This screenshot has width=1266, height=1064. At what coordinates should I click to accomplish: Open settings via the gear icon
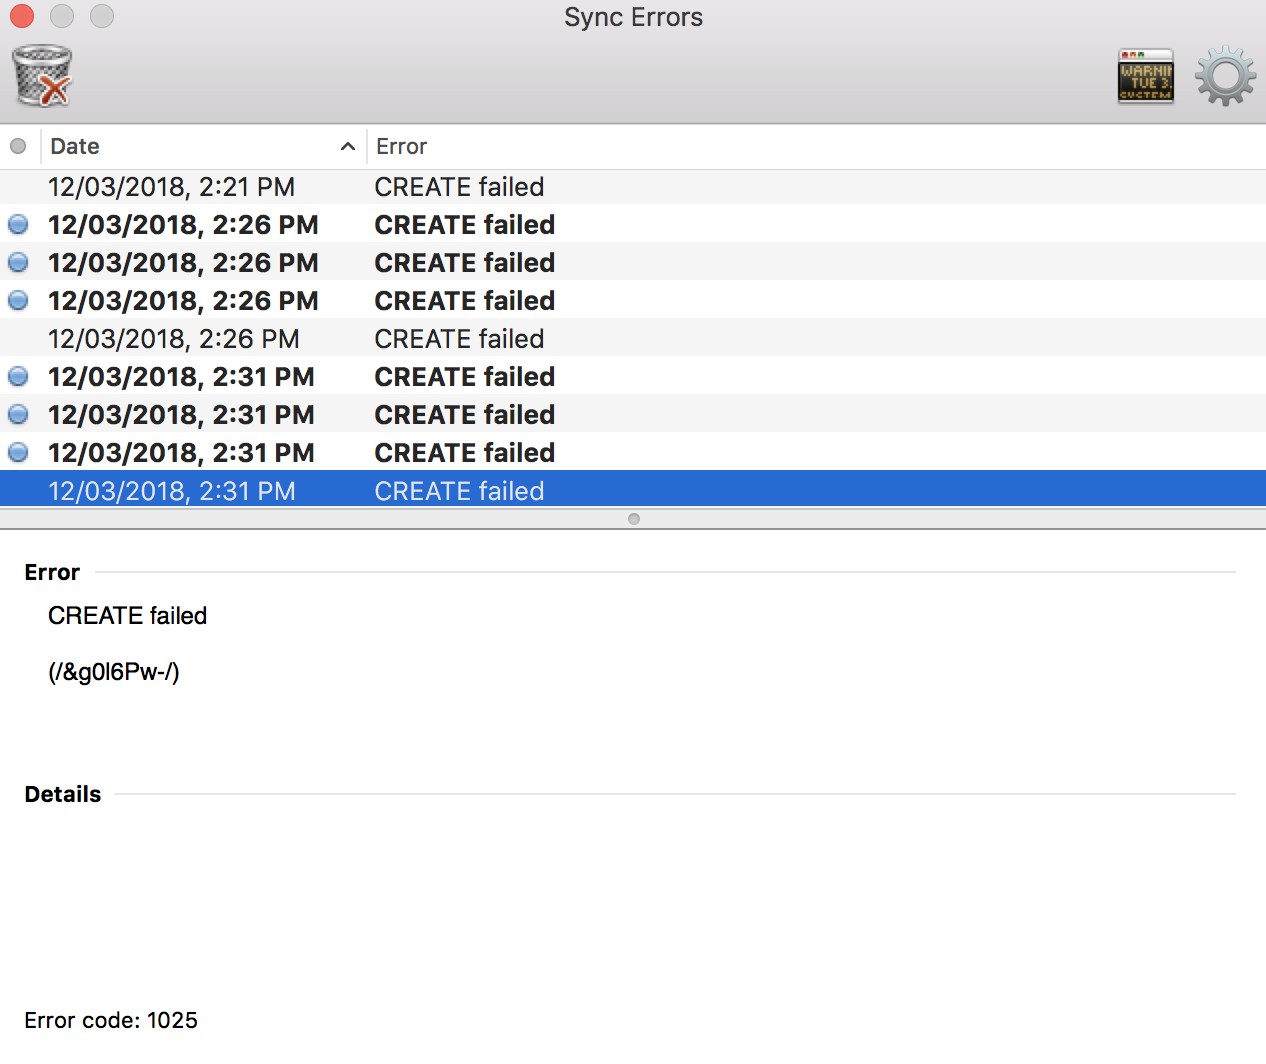1225,76
